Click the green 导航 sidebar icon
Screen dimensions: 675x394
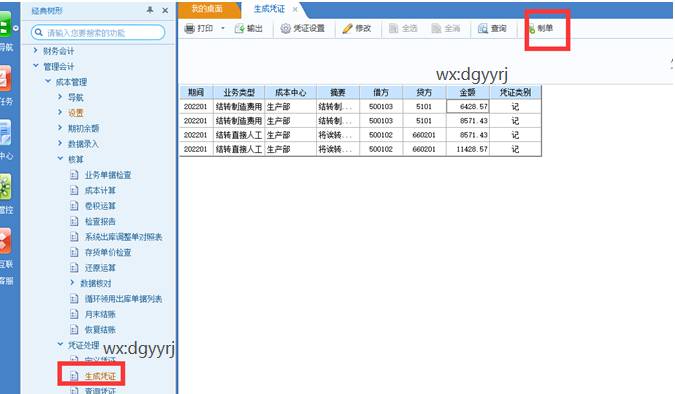pos(6,25)
